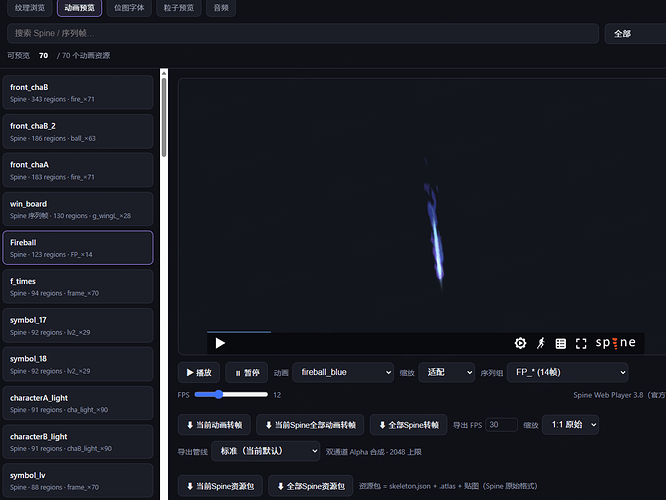Adjust the FPS slider handle
This screenshot has height=500, width=666.
tap(218, 394)
